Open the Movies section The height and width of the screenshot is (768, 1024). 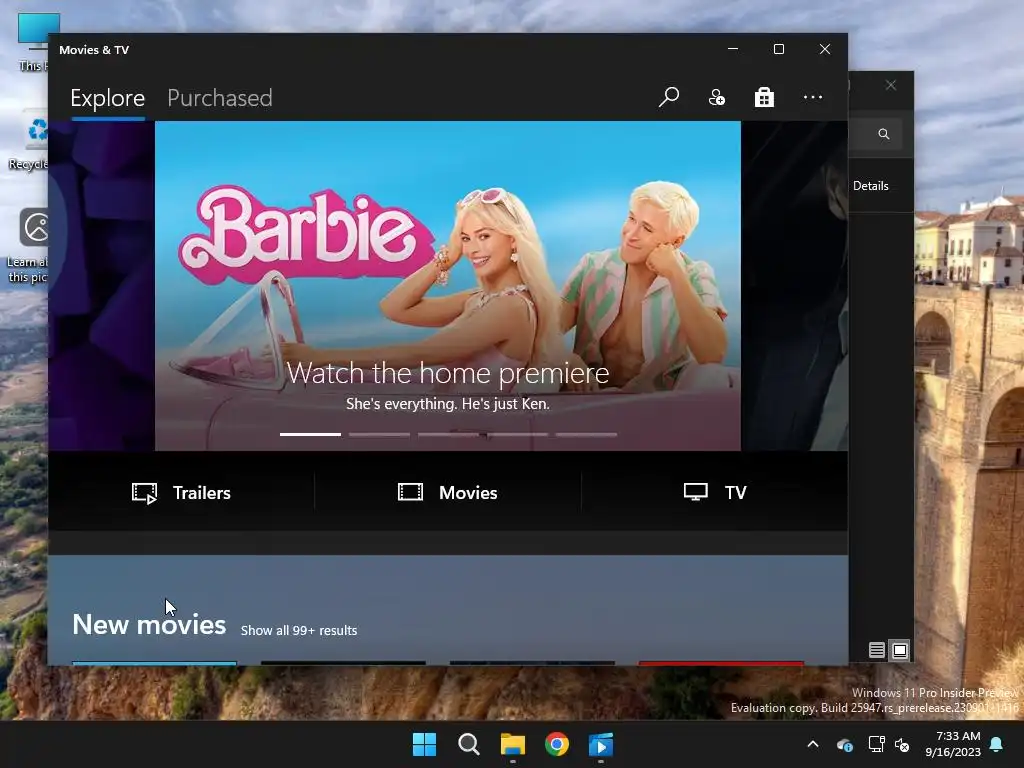447,492
